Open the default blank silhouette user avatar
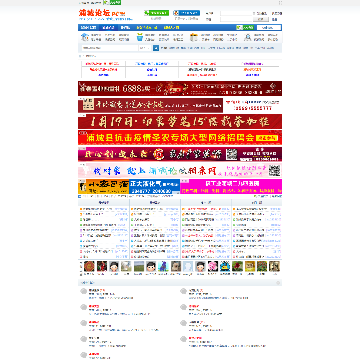This screenshot has width=360, height=360. (188, 266)
